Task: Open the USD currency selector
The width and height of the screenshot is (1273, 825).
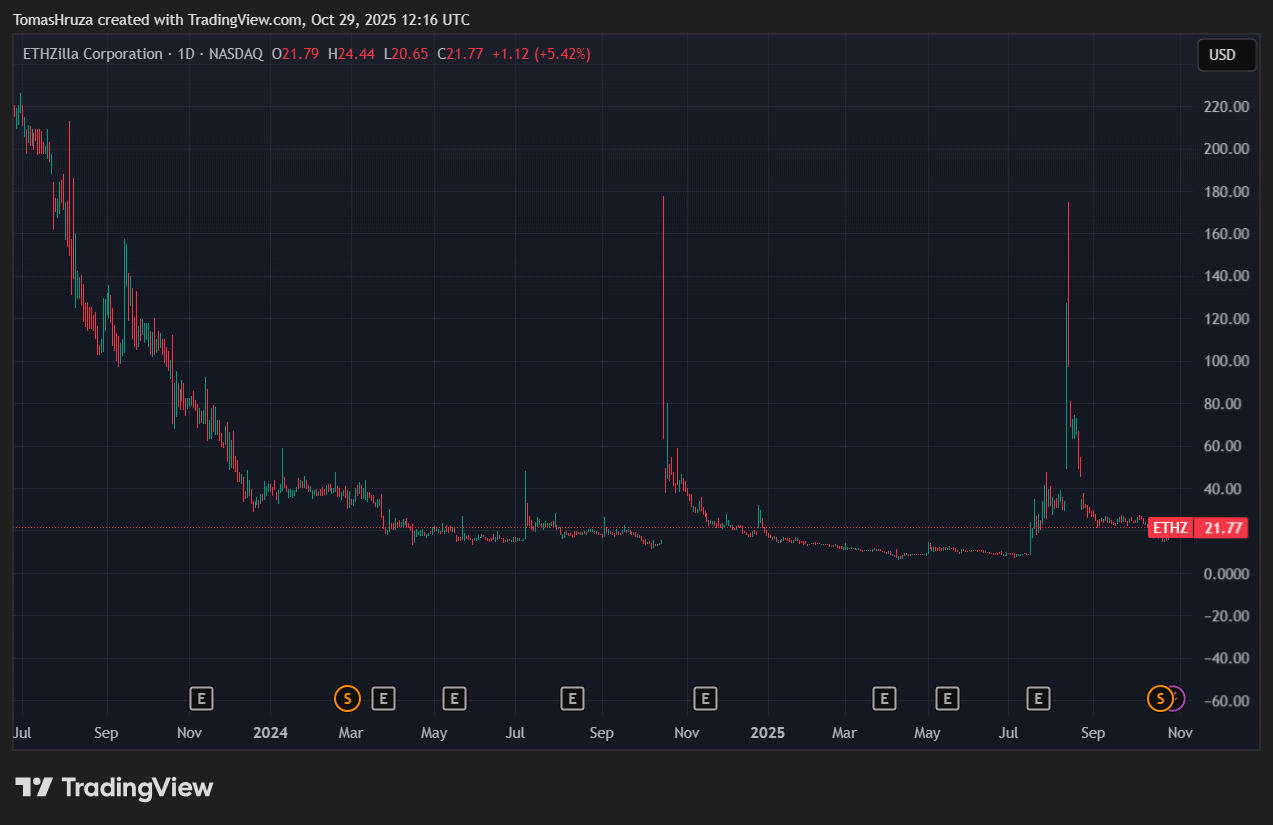Action: point(1226,55)
